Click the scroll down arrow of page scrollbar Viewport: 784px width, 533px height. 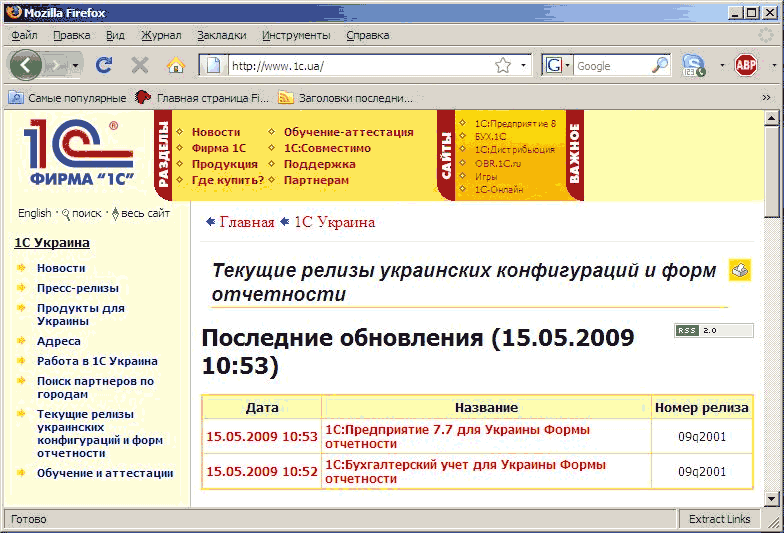pos(772,498)
